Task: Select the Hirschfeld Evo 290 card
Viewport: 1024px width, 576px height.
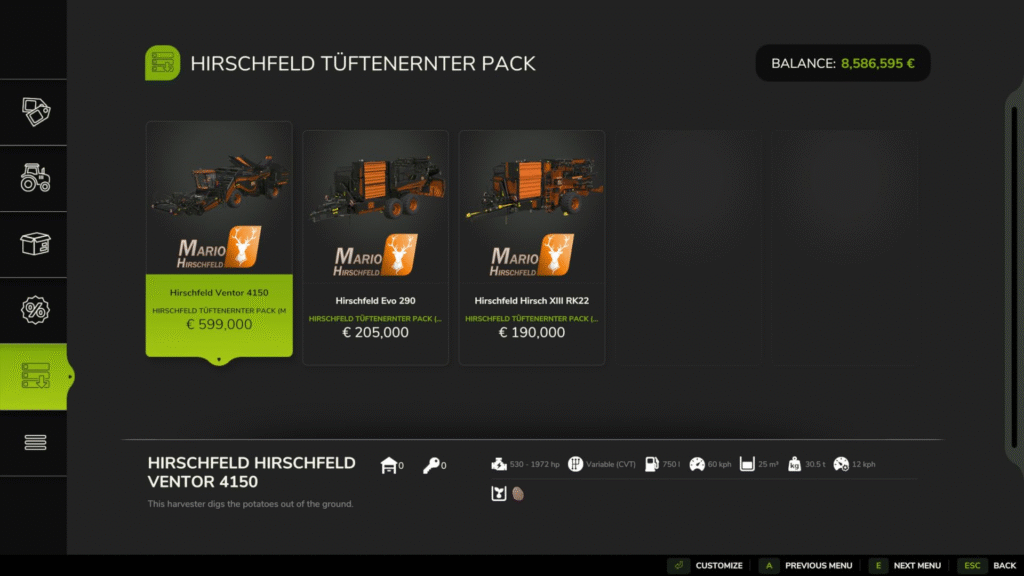Action: coord(376,248)
